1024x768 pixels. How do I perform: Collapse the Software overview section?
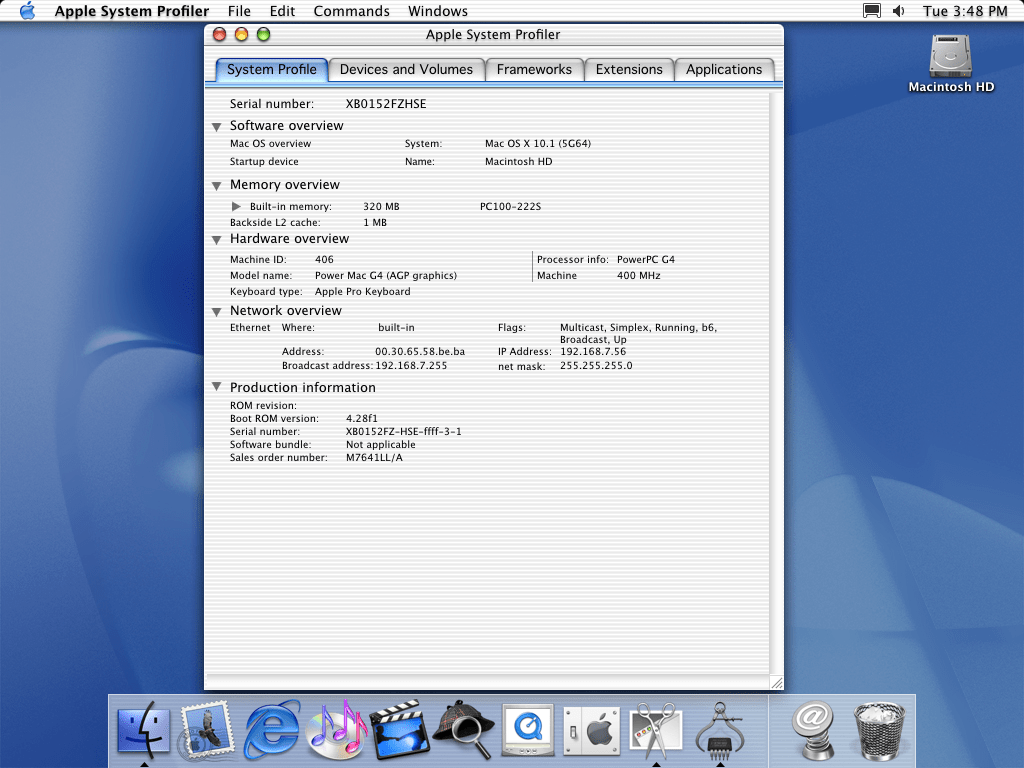point(217,127)
